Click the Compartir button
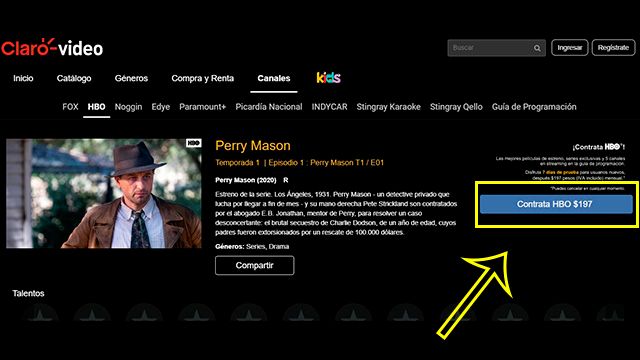The width and height of the screenshot is (640, 360). click(255, 265)
